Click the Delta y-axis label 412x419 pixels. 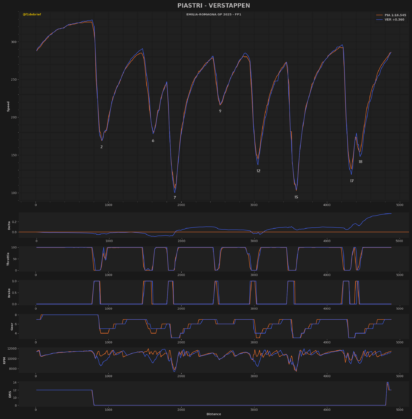pos(9,226)
